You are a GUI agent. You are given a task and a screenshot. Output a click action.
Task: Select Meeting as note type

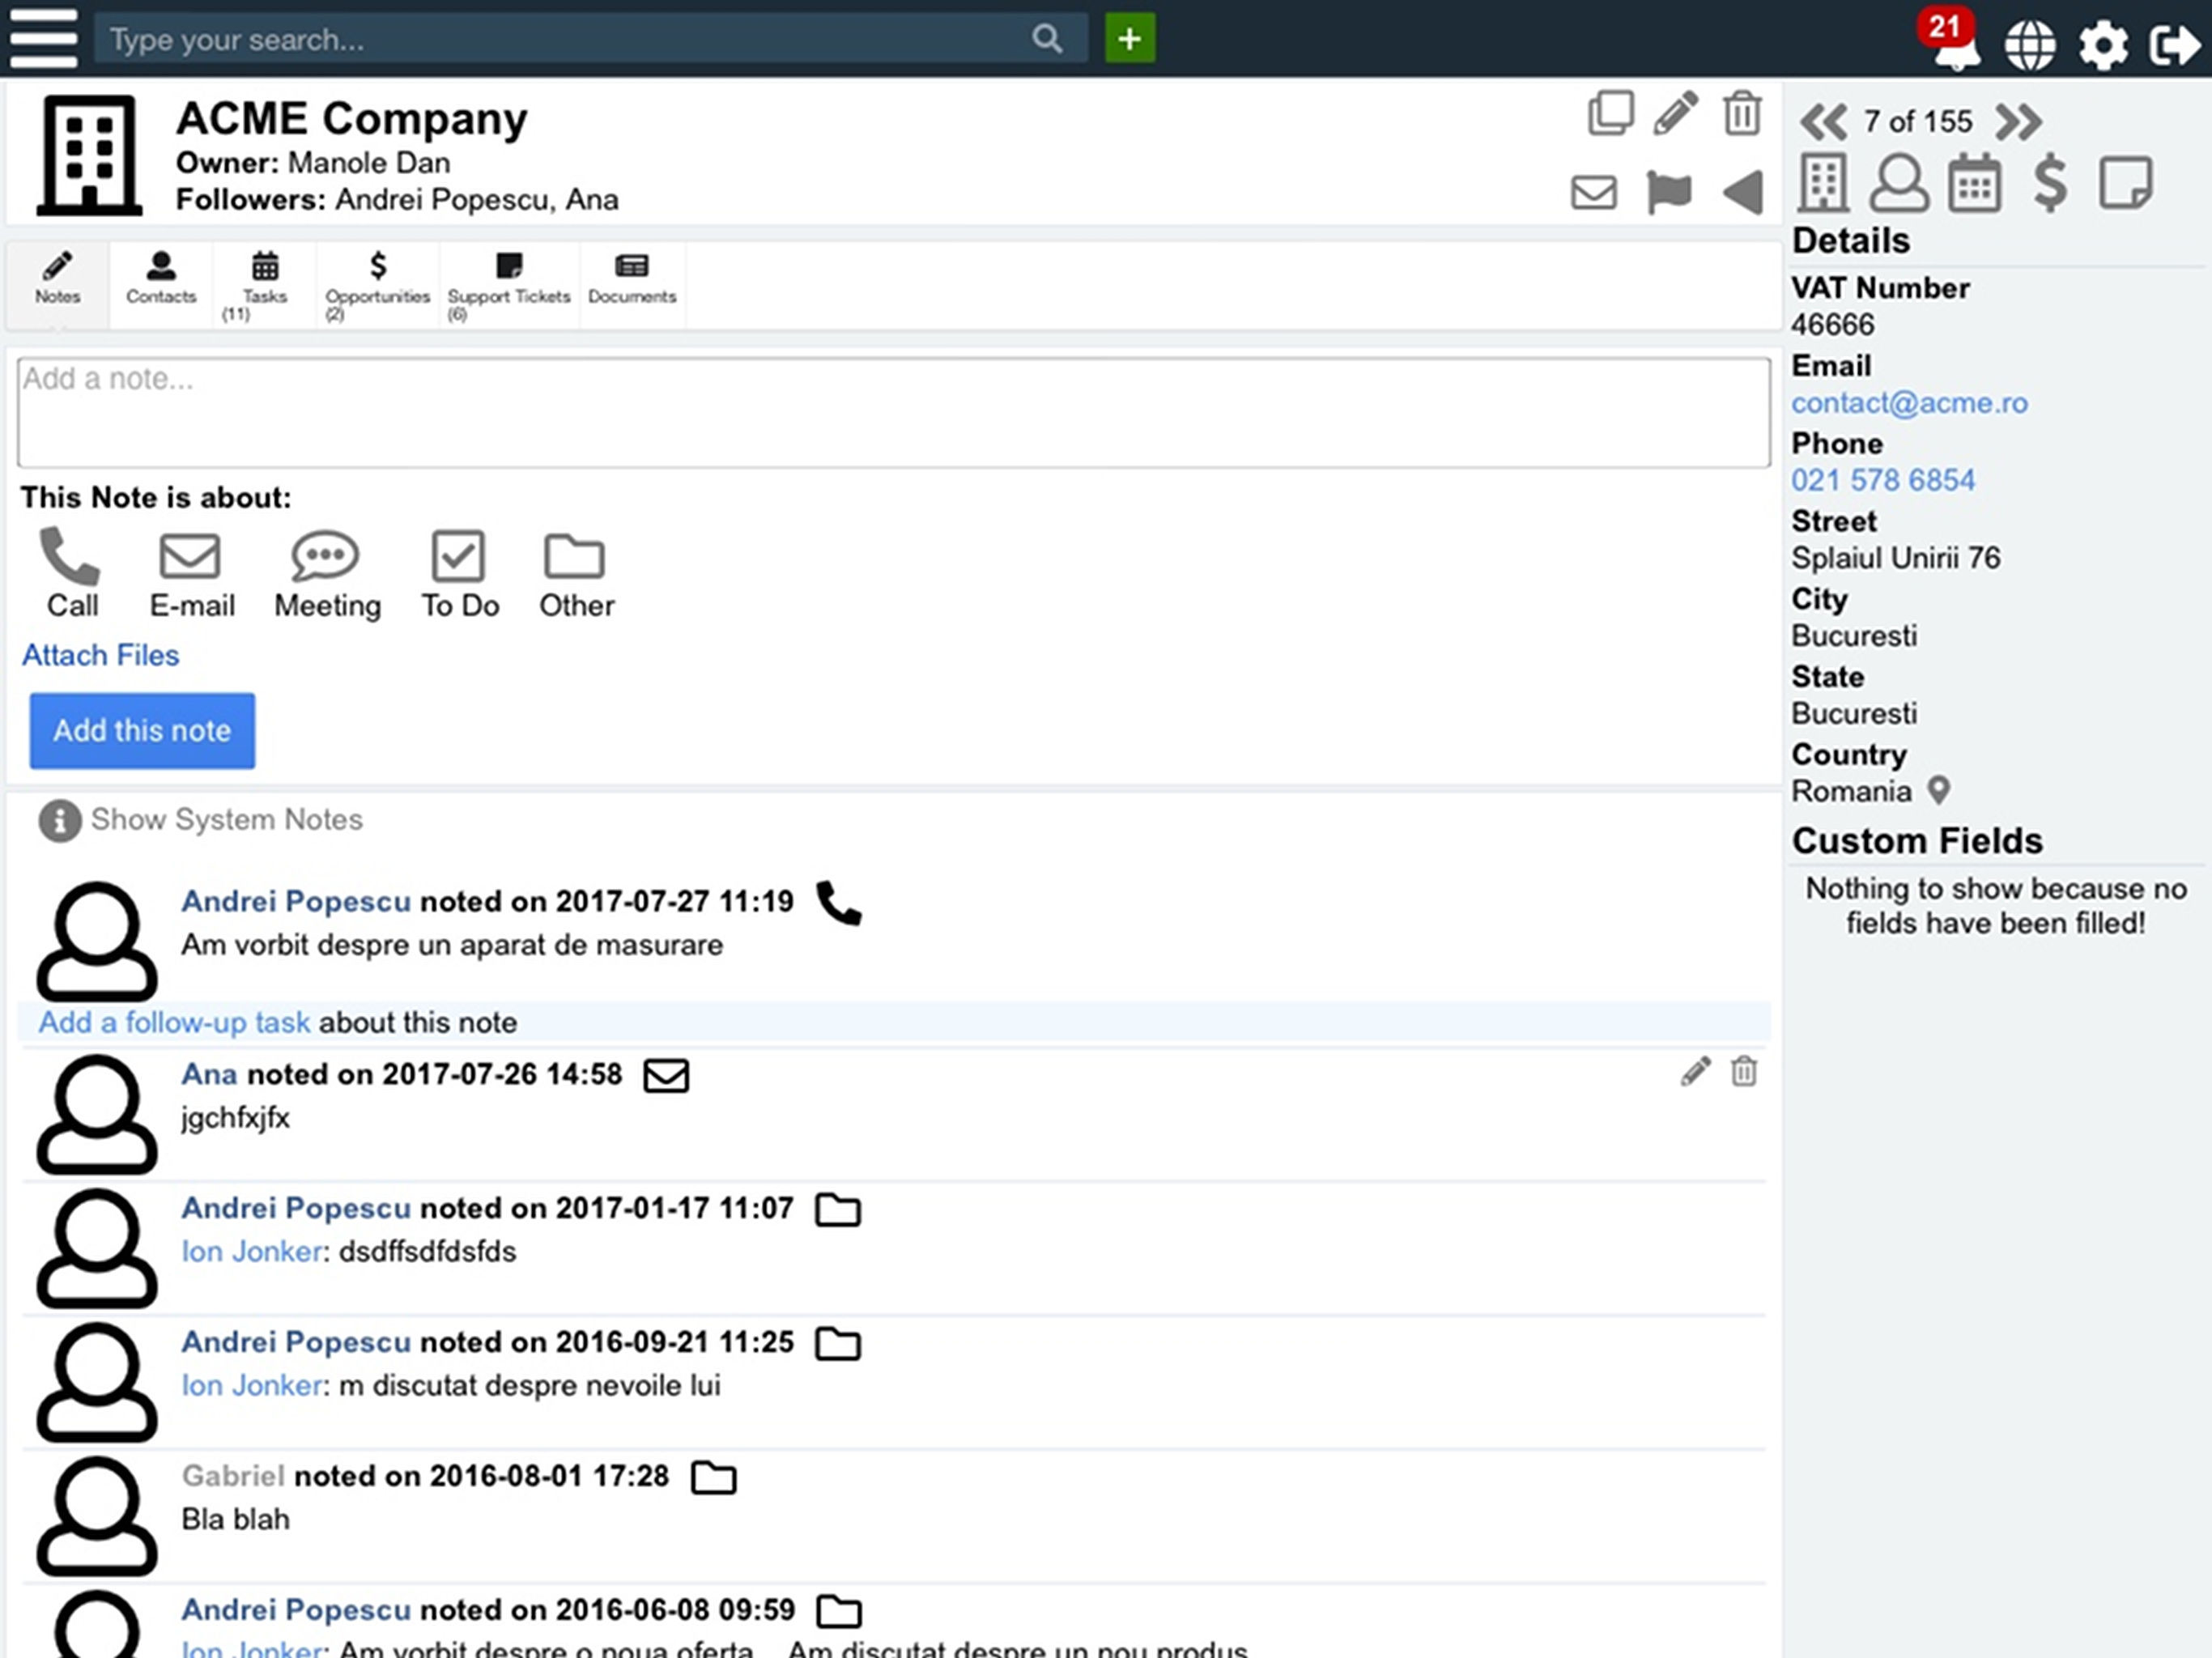pyautogui.click(x=327, y=574)
